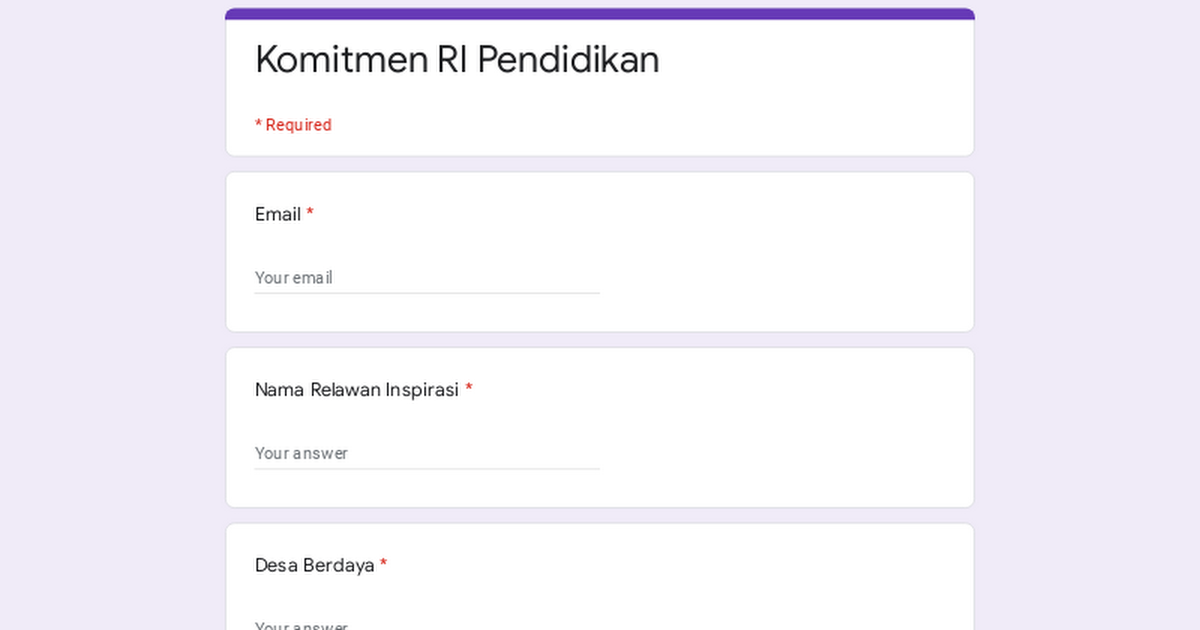Click the Nama Relawan Inspirasi question label
This screenshot has width=1200, height=630.
point(357,389)
